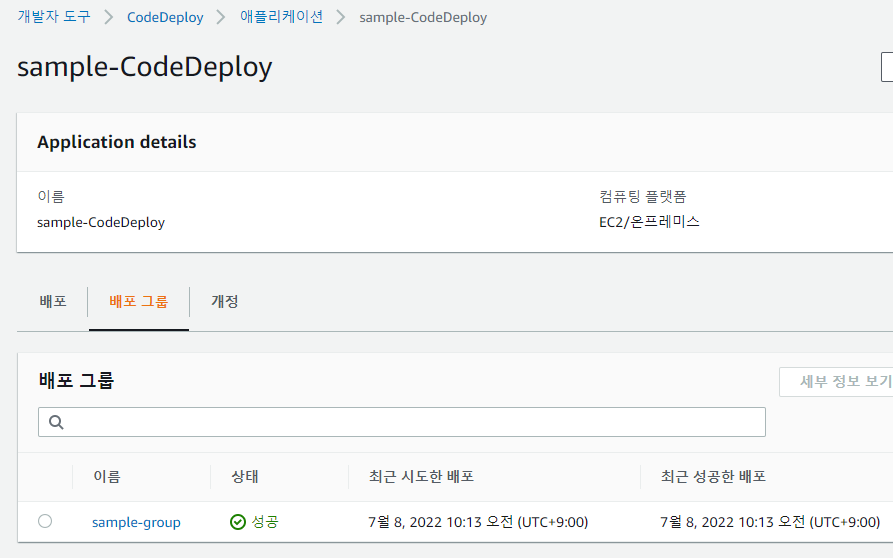
Task: Go to the CodeDeploy breadcrumb link
Action: 165,17
